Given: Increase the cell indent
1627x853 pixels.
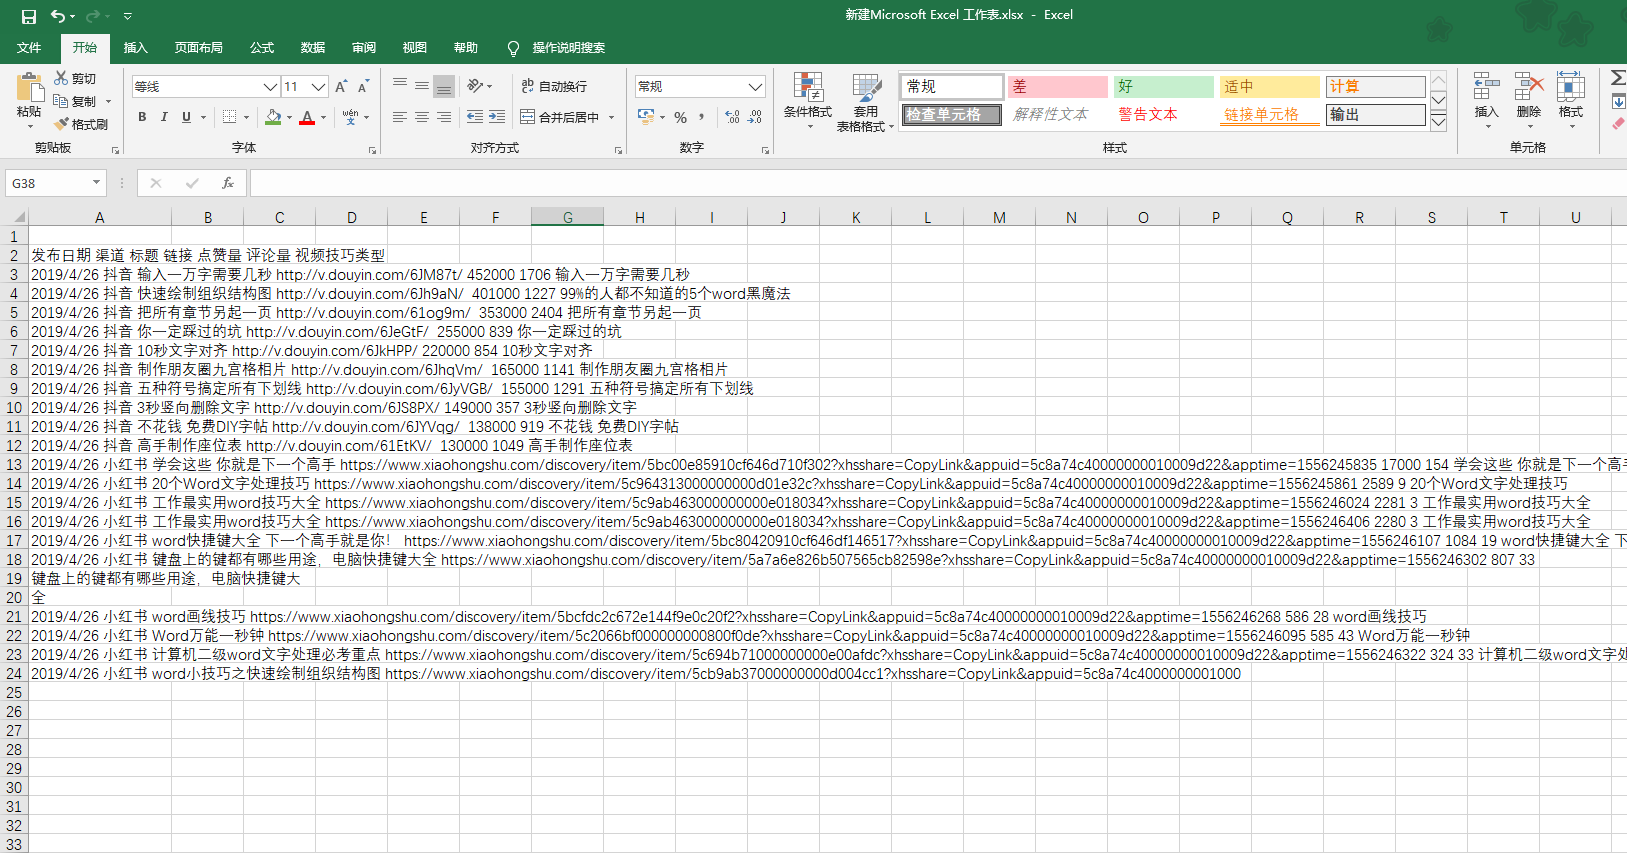Looking at the screenshot, I should pos(497,117).
